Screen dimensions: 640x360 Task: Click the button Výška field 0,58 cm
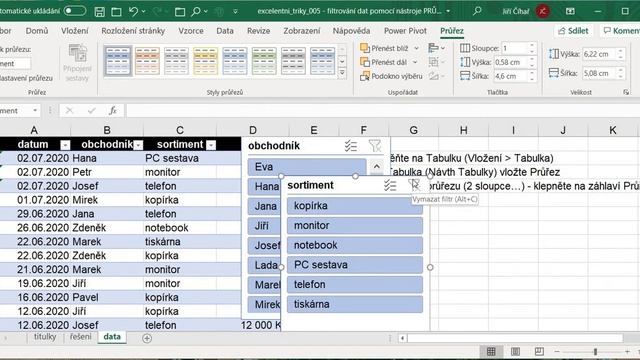511,62
